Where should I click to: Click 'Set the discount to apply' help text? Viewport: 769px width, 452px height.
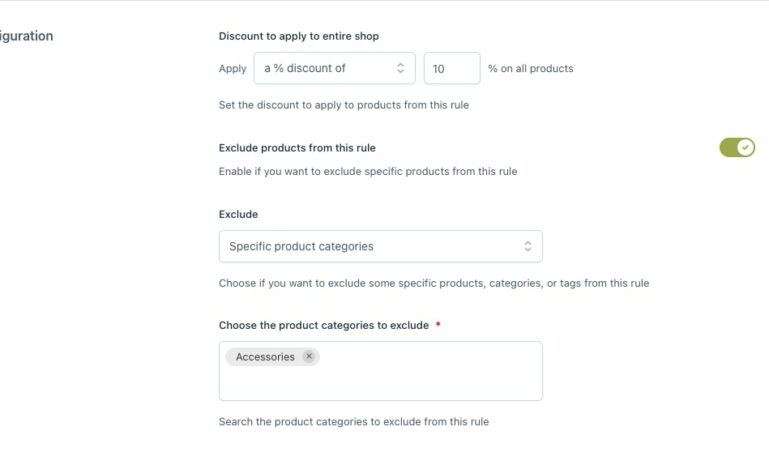pyautogui.click(x=343, y=104)
